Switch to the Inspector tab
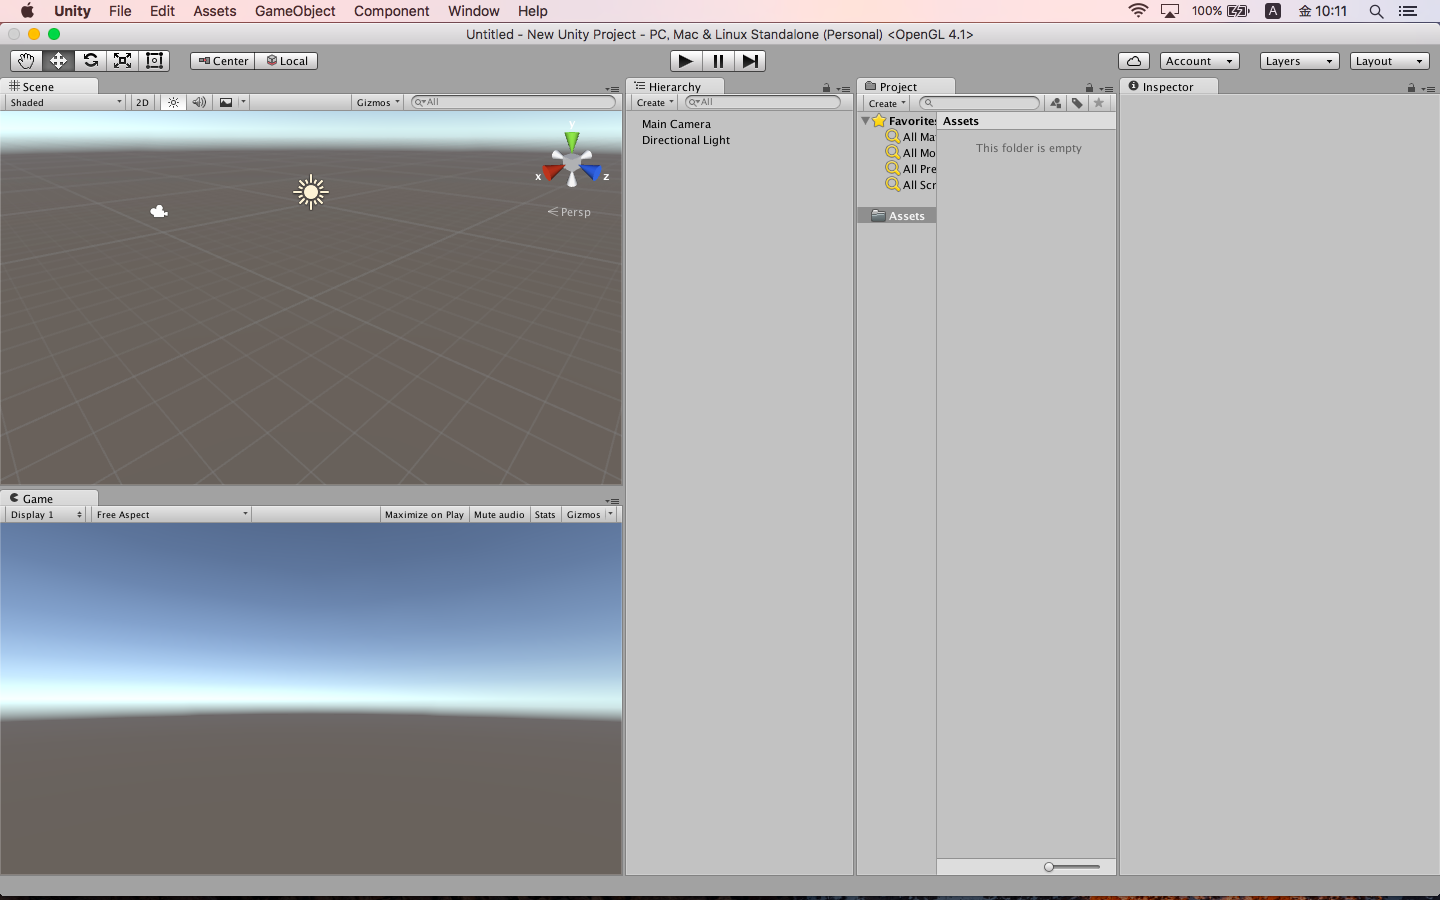This screenshot has height=900, width=1440. point(1167,87)
